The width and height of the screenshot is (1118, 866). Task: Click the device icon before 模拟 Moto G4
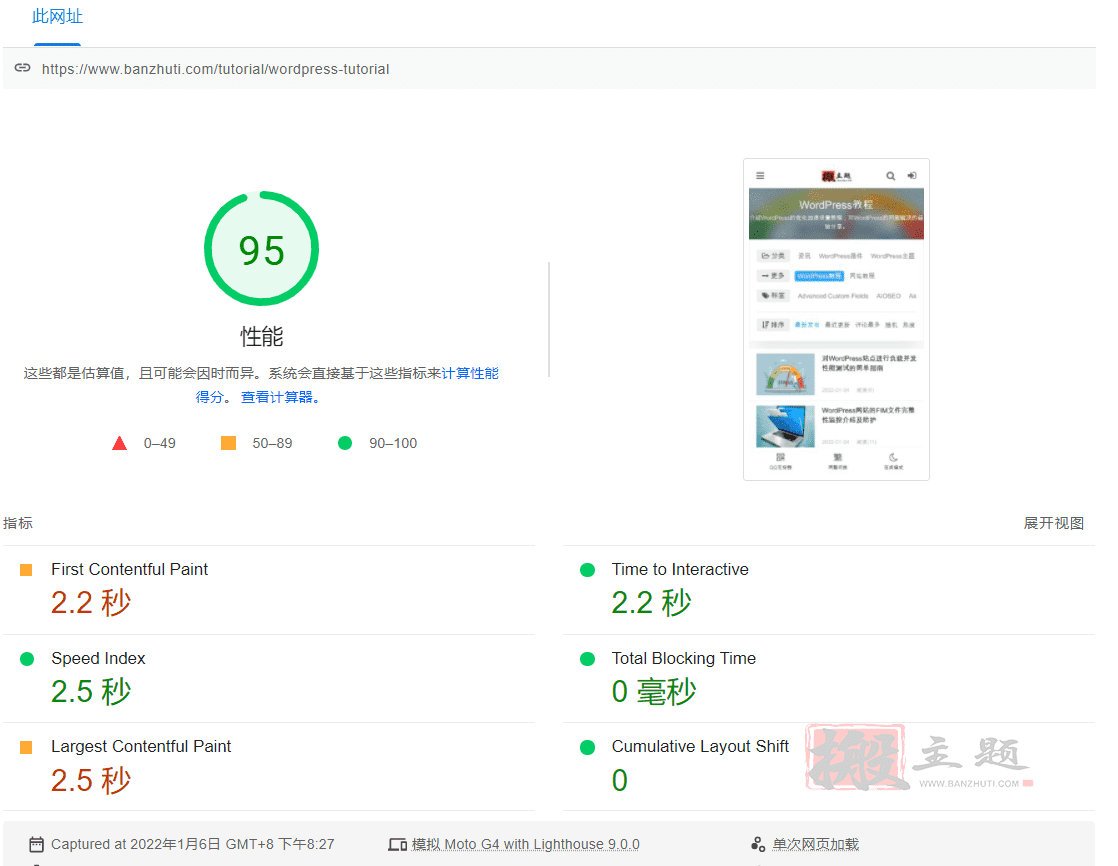click(398, 845)
